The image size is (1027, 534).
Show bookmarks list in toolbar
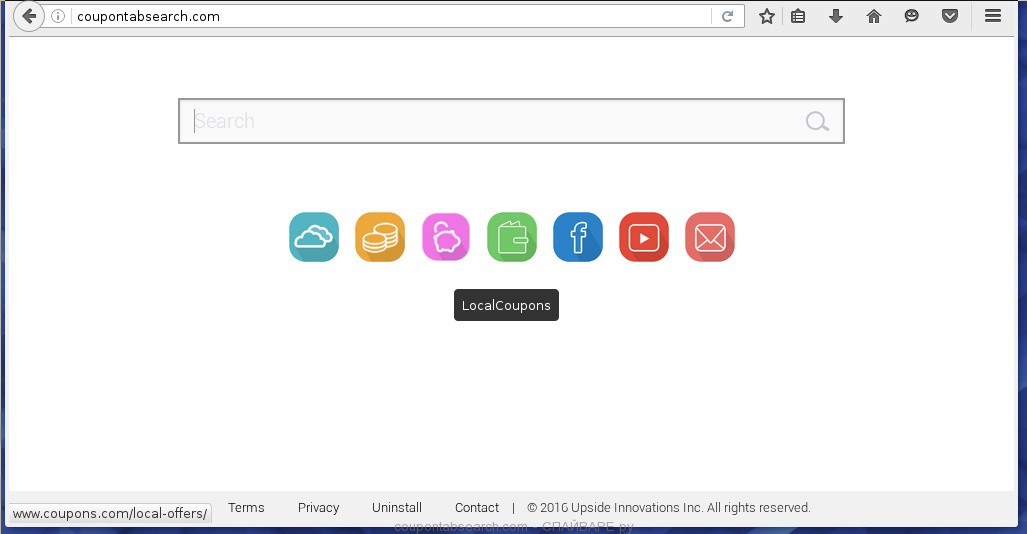[x=798, y=16]
